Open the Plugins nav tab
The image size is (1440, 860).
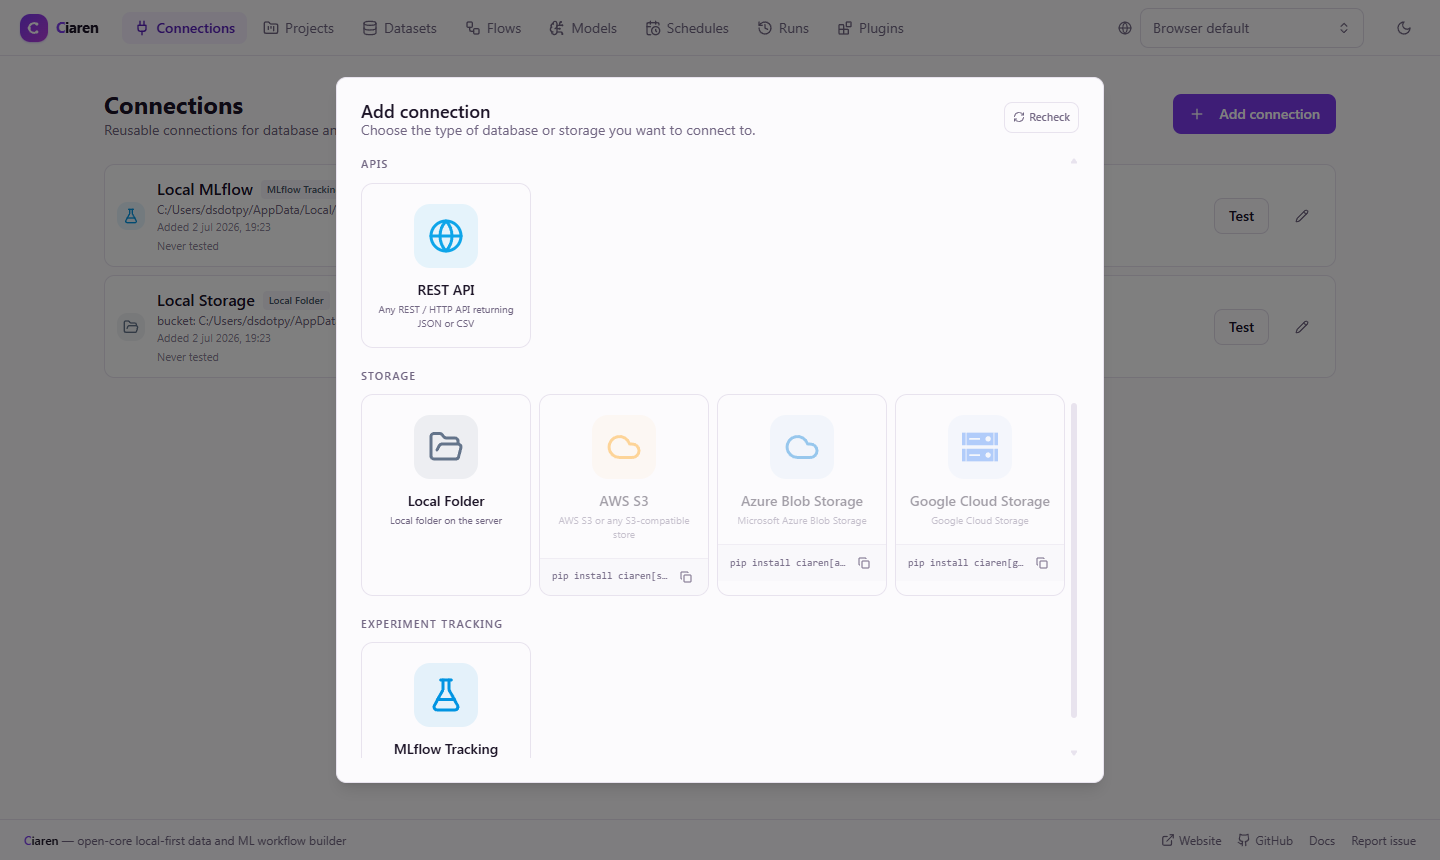(x=870, y=28)
